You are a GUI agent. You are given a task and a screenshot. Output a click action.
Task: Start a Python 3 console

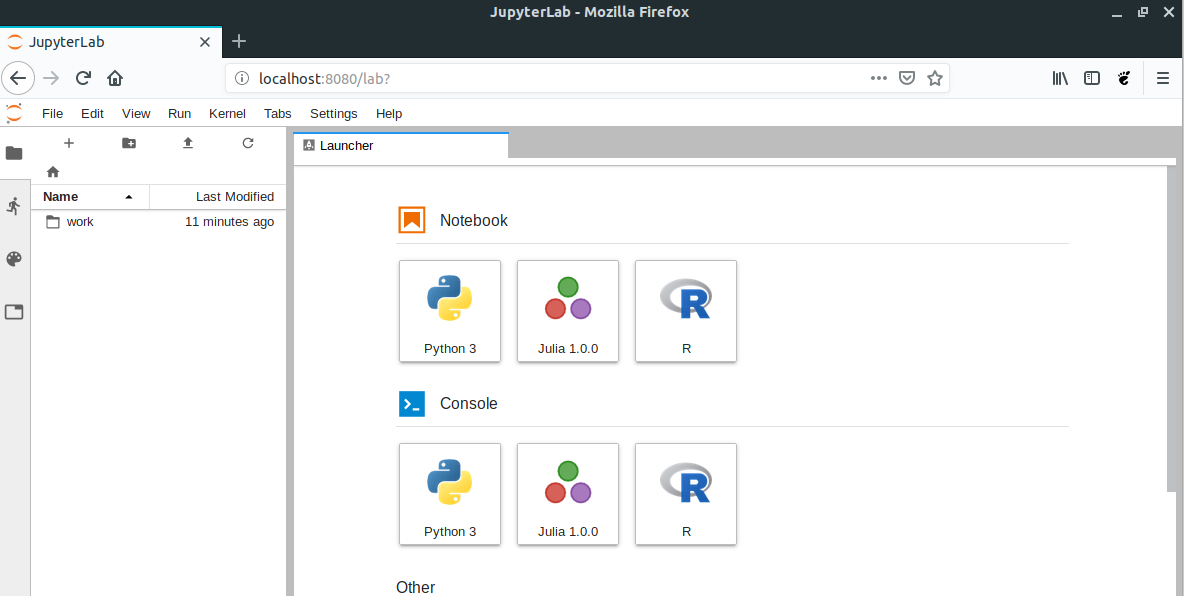tap(450, 494)
